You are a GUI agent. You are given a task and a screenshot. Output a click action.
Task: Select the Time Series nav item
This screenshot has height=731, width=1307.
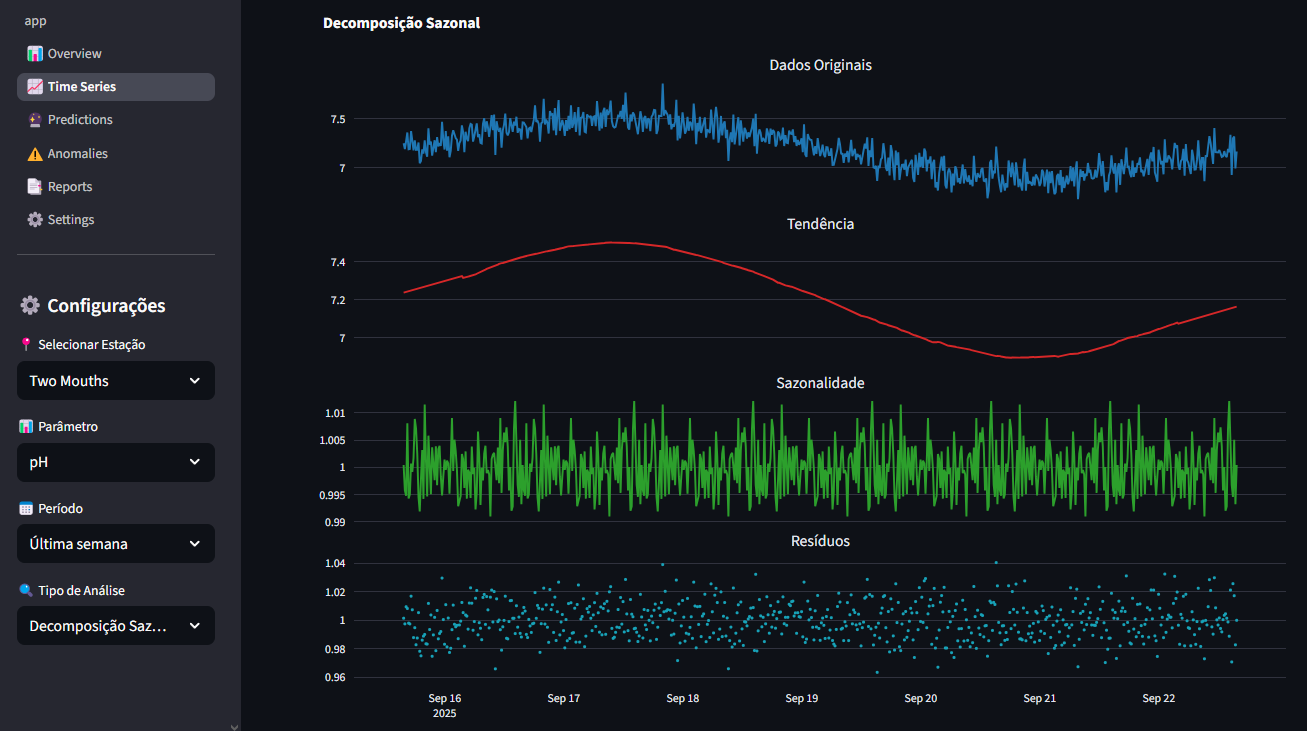(x=116, y=87)
